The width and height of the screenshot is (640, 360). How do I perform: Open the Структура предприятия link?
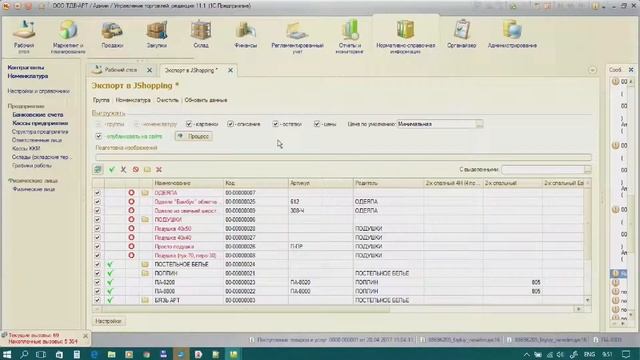pyautogui.click(x=40, y=132)
